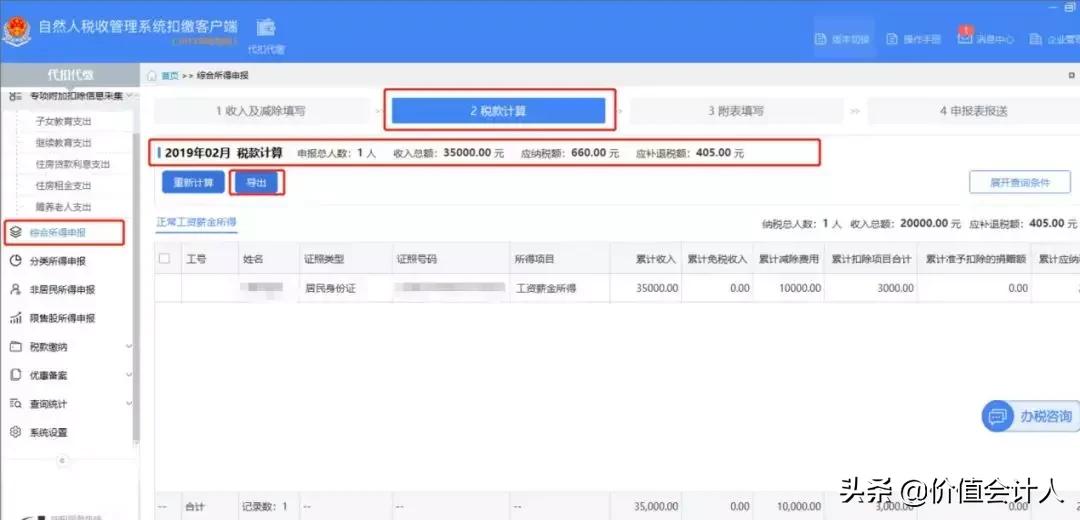This screenshot has height=520, width=1080.
Task: Go to step 1 收入及减除填写
Action: coord(261,111)
